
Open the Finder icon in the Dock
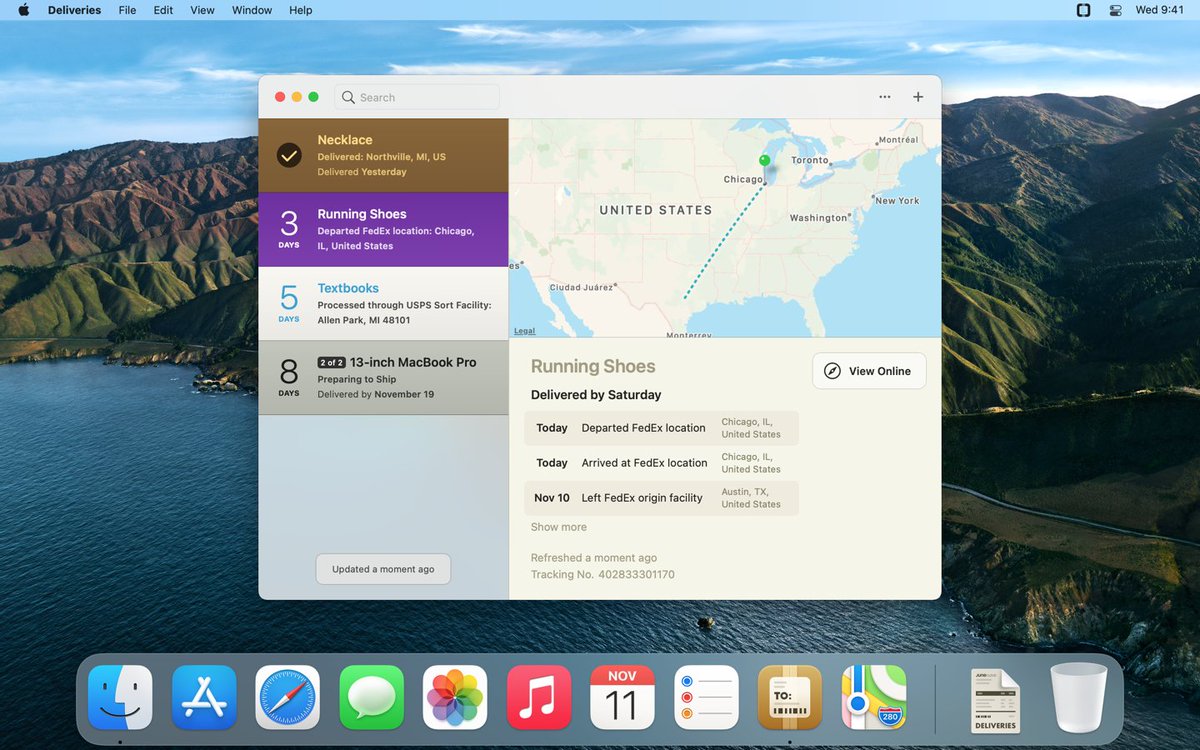tap(120, 697)
